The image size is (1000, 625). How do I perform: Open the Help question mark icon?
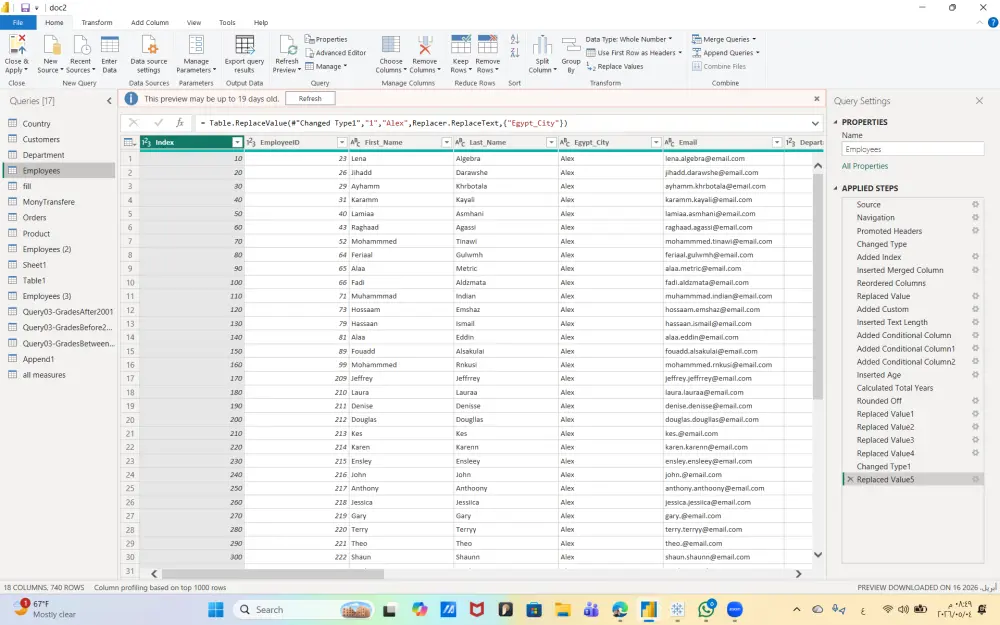pyautogui.click(x=992, y=22)
